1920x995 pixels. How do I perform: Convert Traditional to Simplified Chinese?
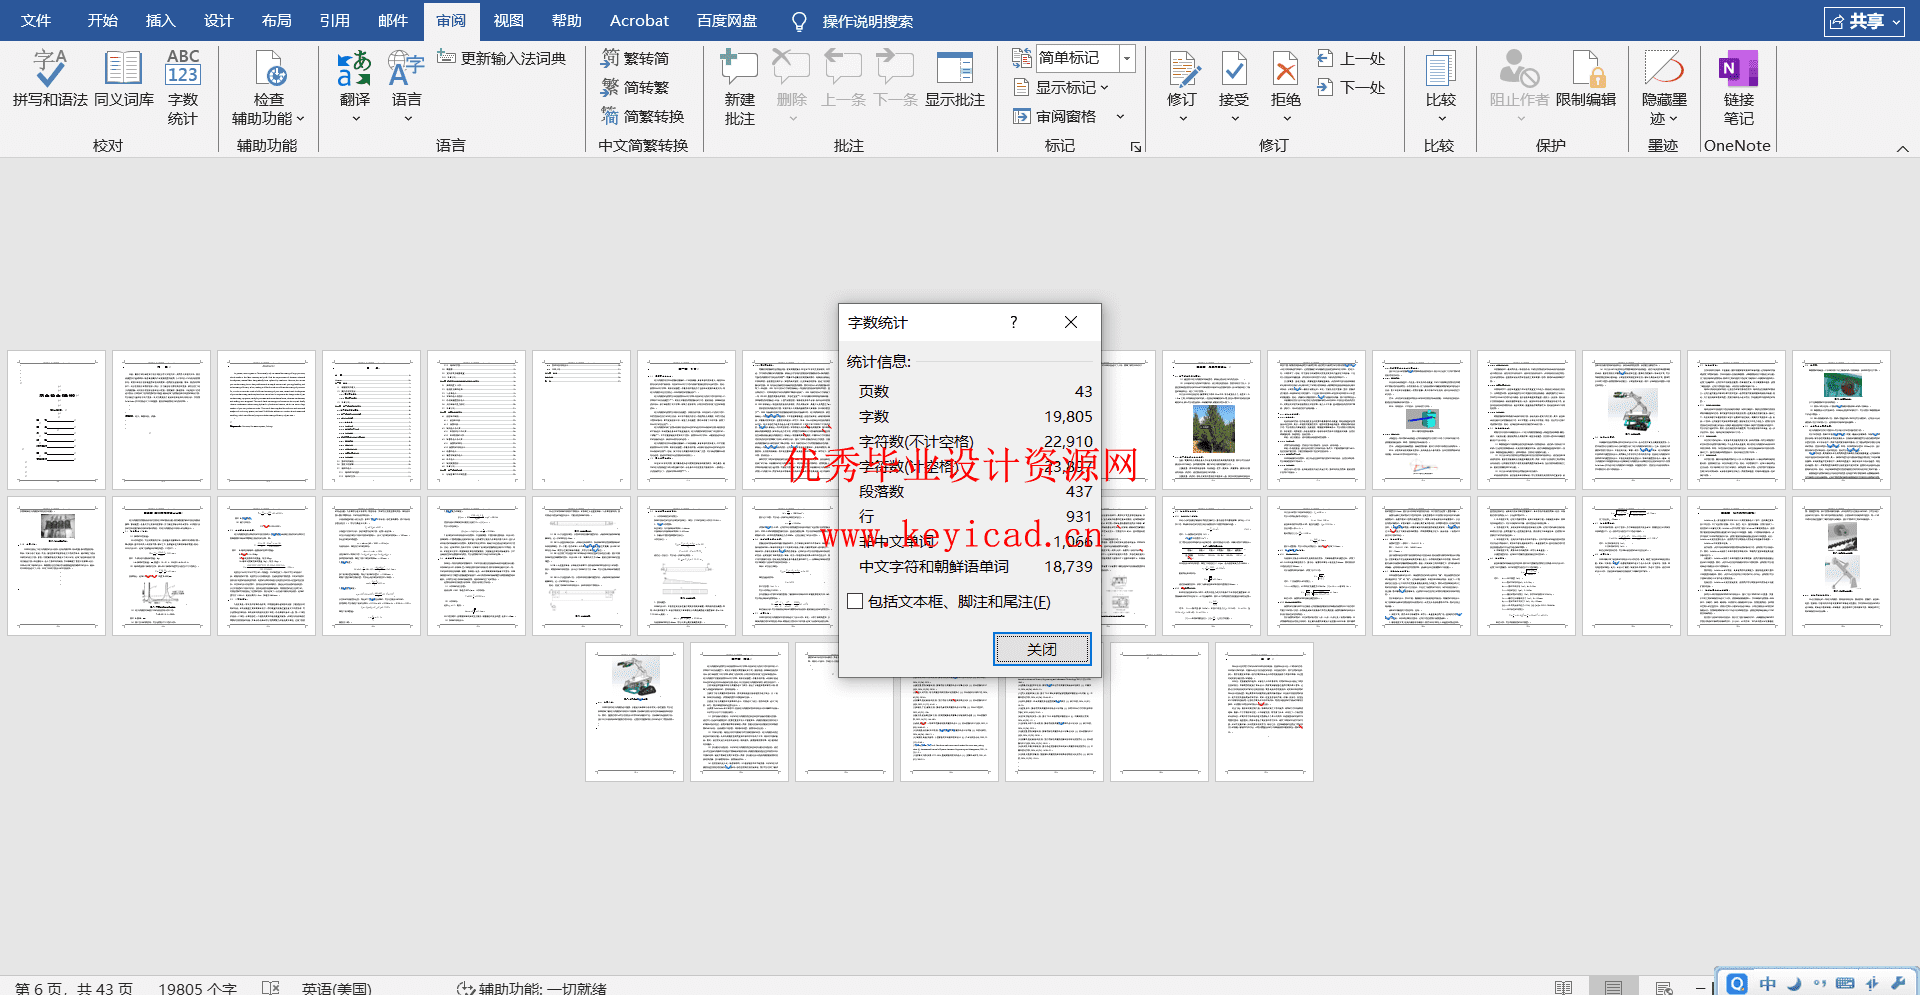635,58
